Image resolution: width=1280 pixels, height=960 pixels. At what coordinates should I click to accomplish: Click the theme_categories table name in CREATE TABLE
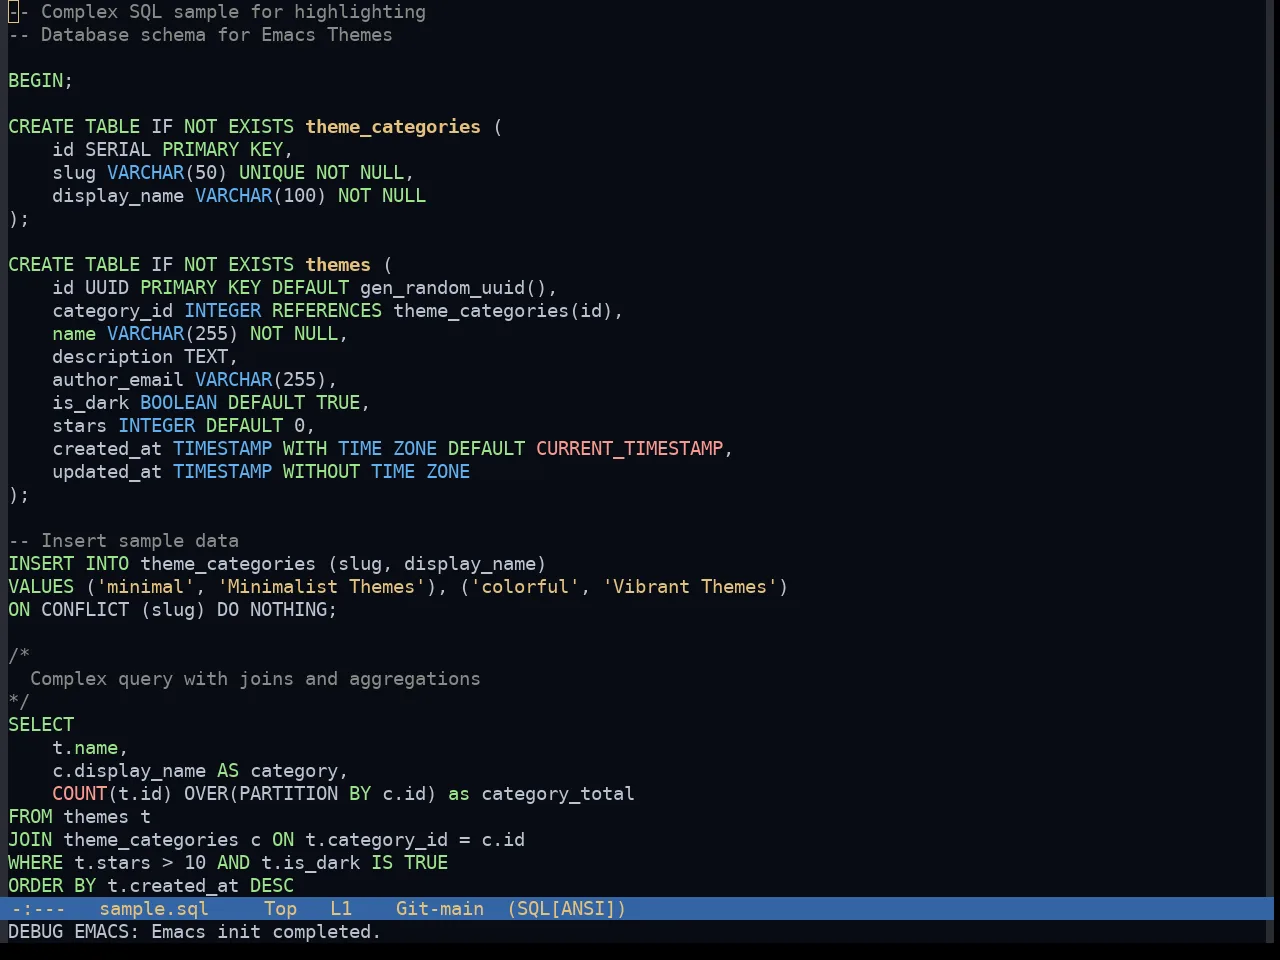click(x=393, y=127)
